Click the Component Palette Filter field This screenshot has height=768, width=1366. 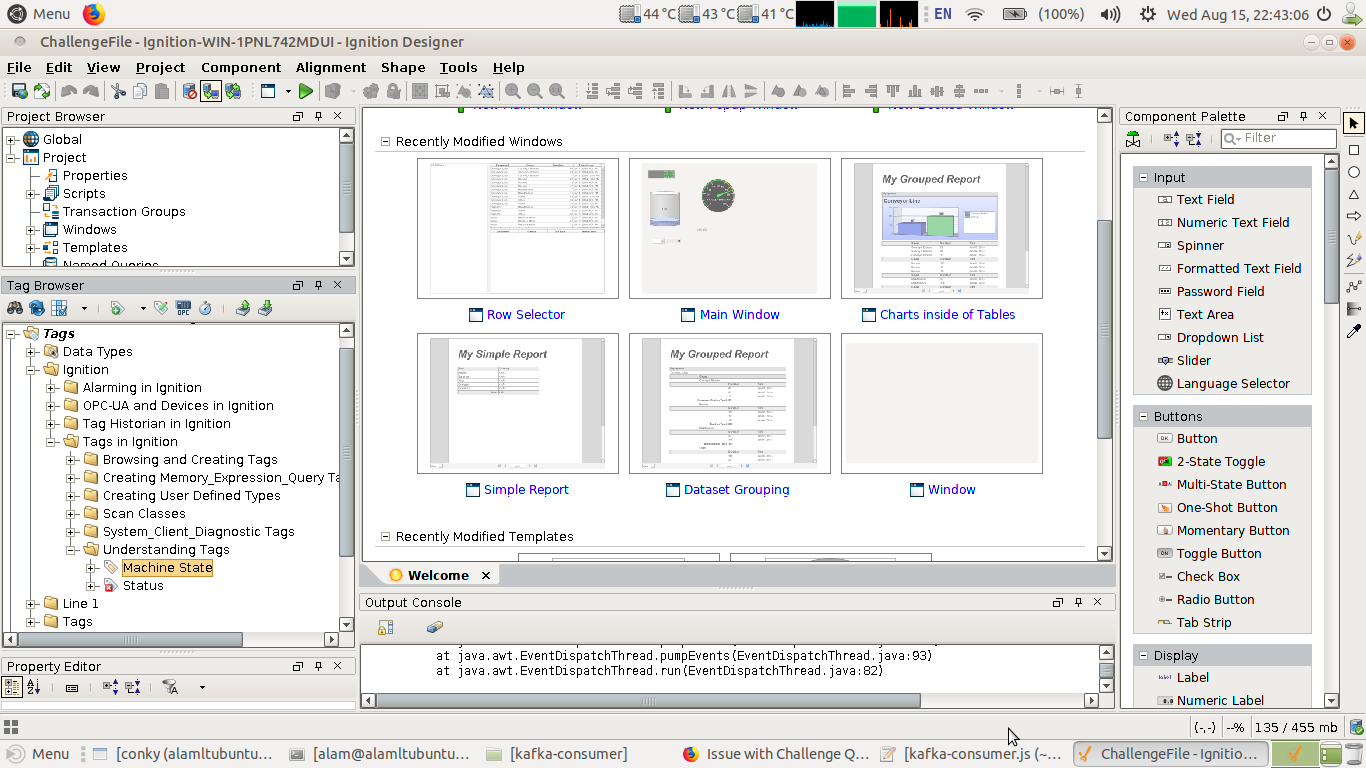click(x=1286, y=138)
